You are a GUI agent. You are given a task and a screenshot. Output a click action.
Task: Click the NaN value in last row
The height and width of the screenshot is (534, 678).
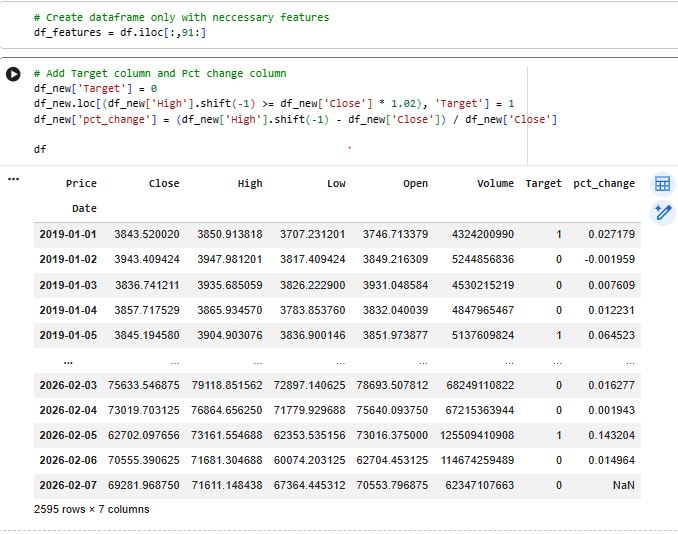click(x=623, y=485)
